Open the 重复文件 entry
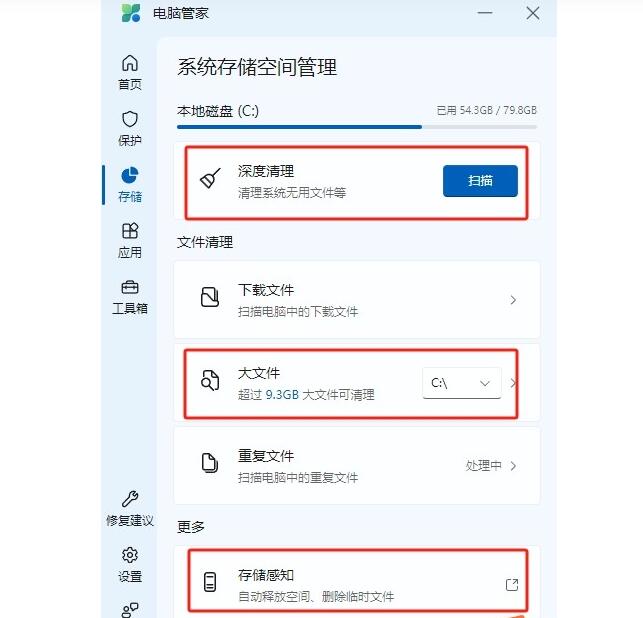Image resolution: width=643 pixels, height=618 pixels. click(357, 466)
